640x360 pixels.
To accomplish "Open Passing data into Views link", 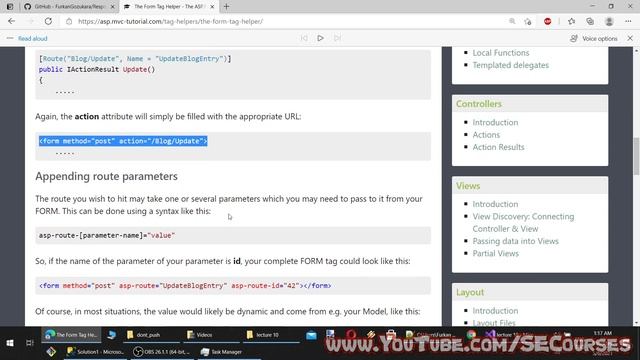I will point(516,241).
